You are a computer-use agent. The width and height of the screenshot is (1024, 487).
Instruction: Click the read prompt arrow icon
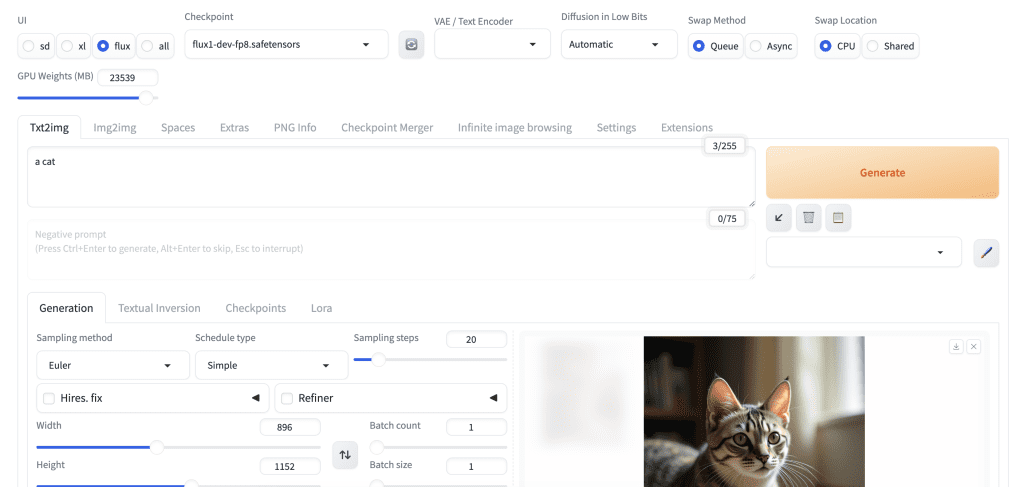click(778, 217)
